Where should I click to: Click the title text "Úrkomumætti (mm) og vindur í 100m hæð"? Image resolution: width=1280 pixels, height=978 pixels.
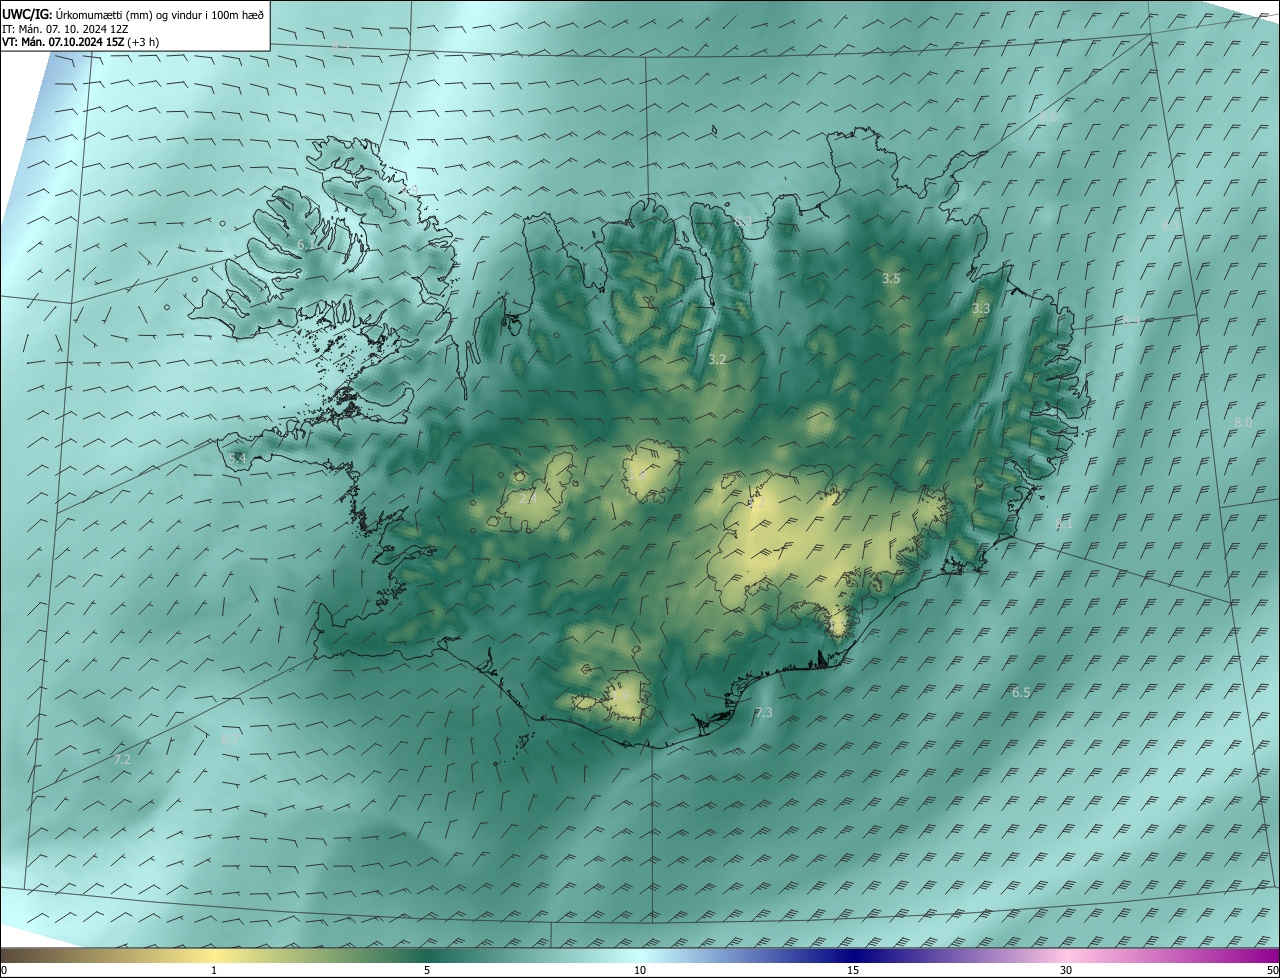159,14
